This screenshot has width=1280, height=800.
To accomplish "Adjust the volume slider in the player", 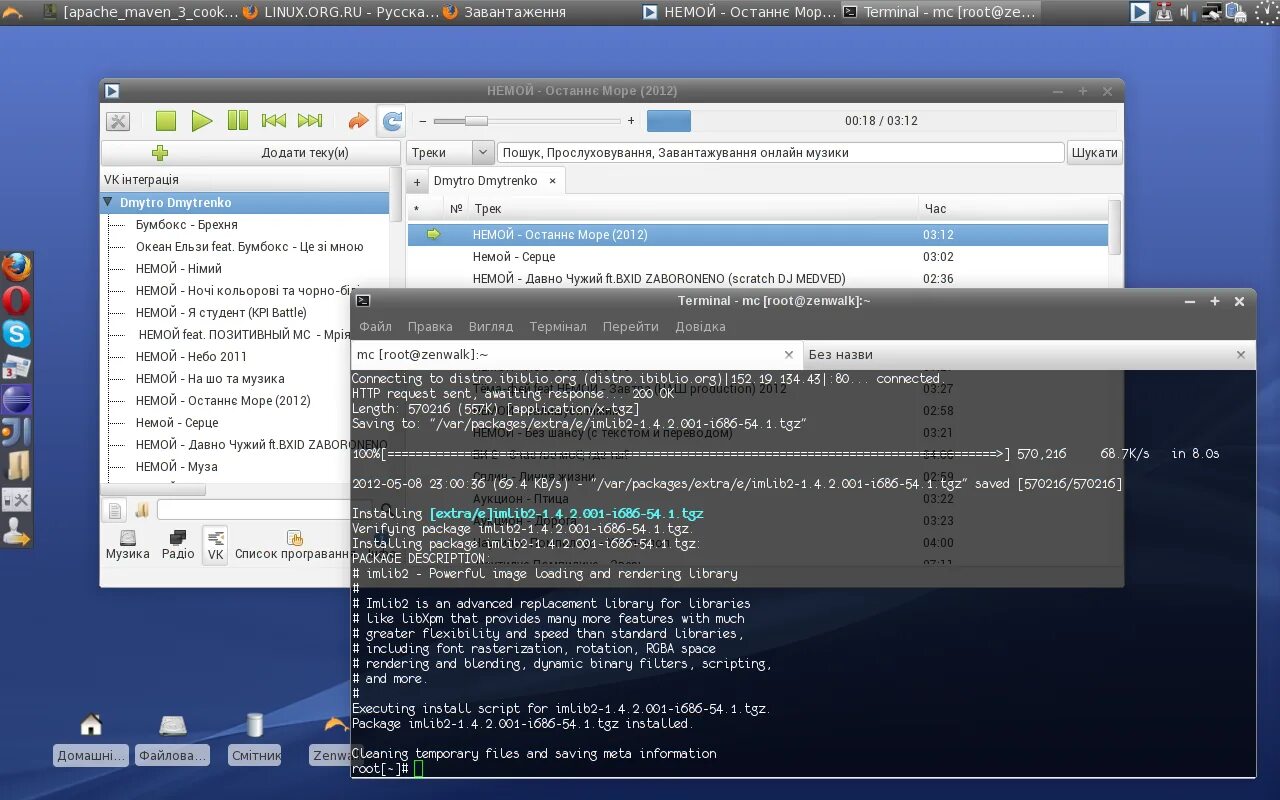I will coord(527,121).
